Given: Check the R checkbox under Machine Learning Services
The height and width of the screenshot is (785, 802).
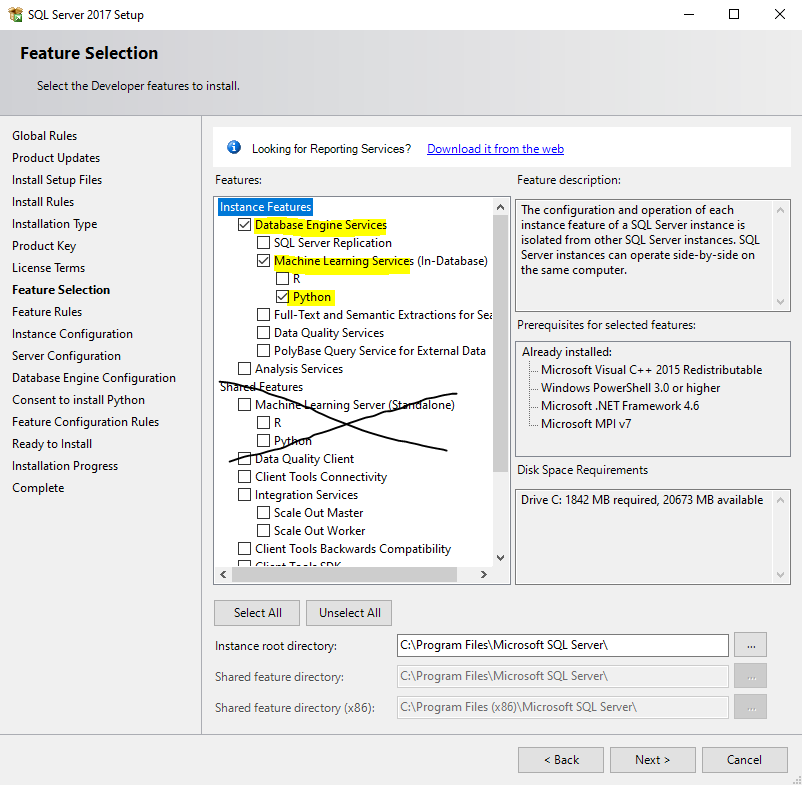Looking at the screenshot, I should (282, 279).
